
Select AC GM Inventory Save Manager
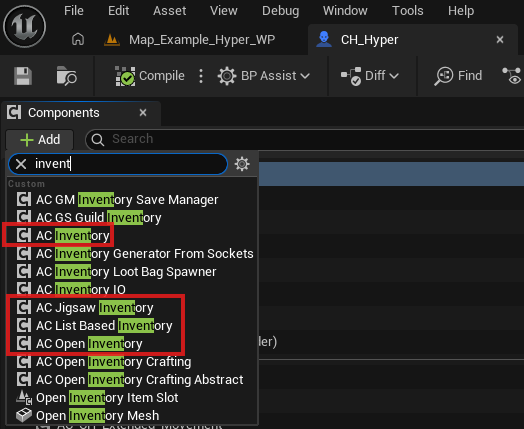pyautogui.click(x=132, y=200)
